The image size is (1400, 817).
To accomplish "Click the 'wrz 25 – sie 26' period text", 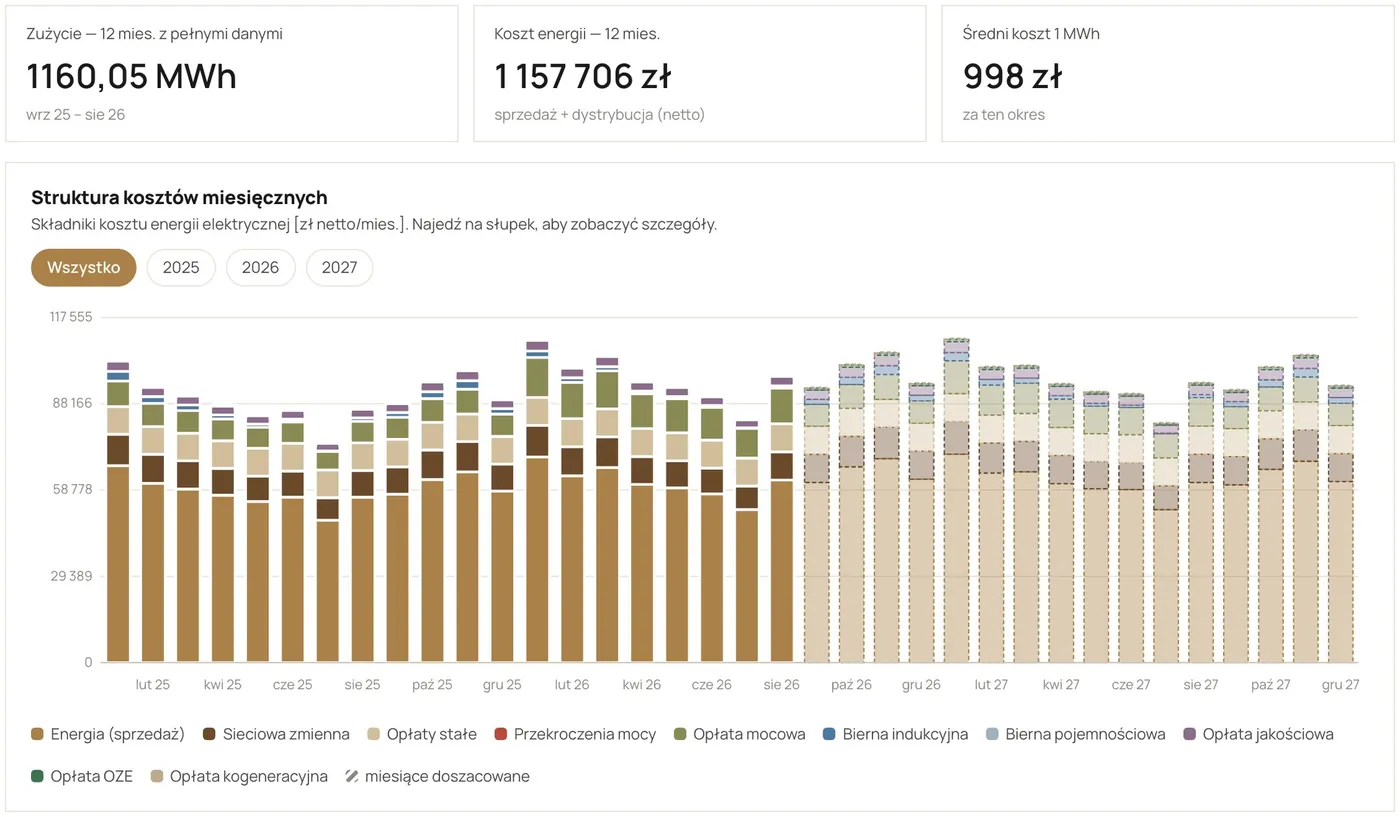I will tap(76, 114).
